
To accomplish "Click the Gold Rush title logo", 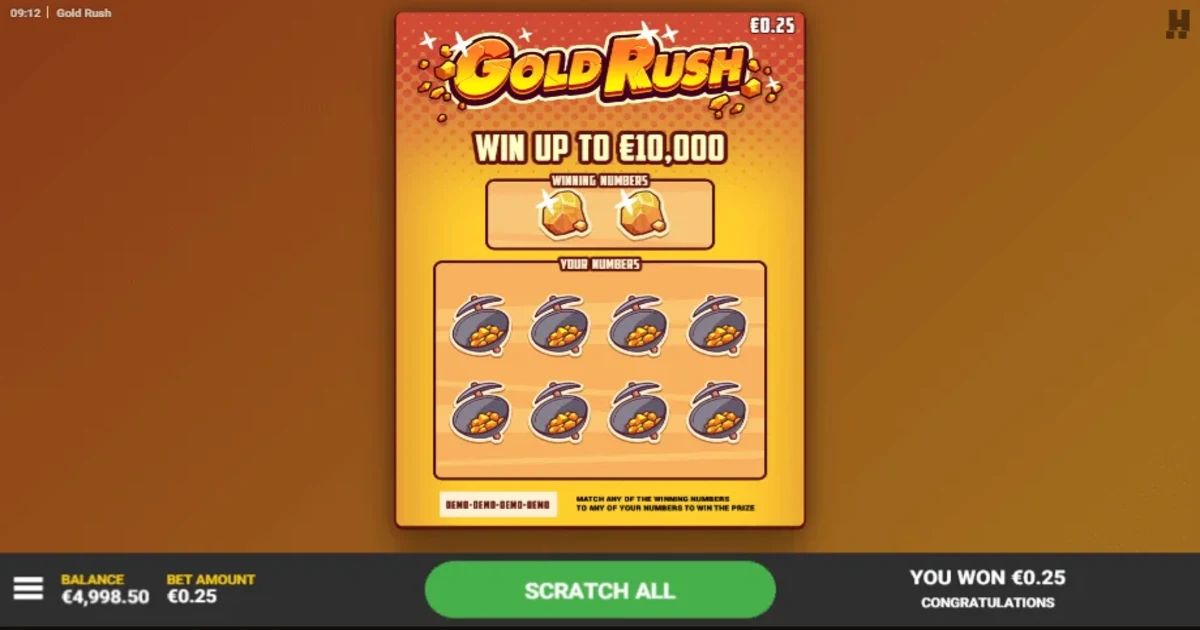I will 600,70.
